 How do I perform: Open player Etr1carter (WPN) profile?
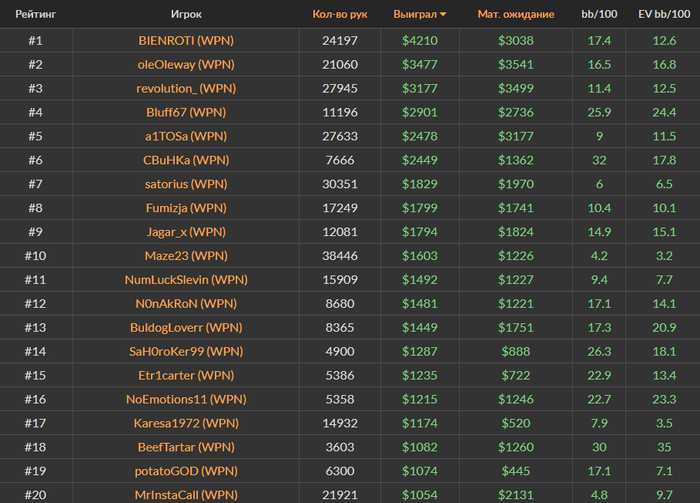click(x=186, y=375)
